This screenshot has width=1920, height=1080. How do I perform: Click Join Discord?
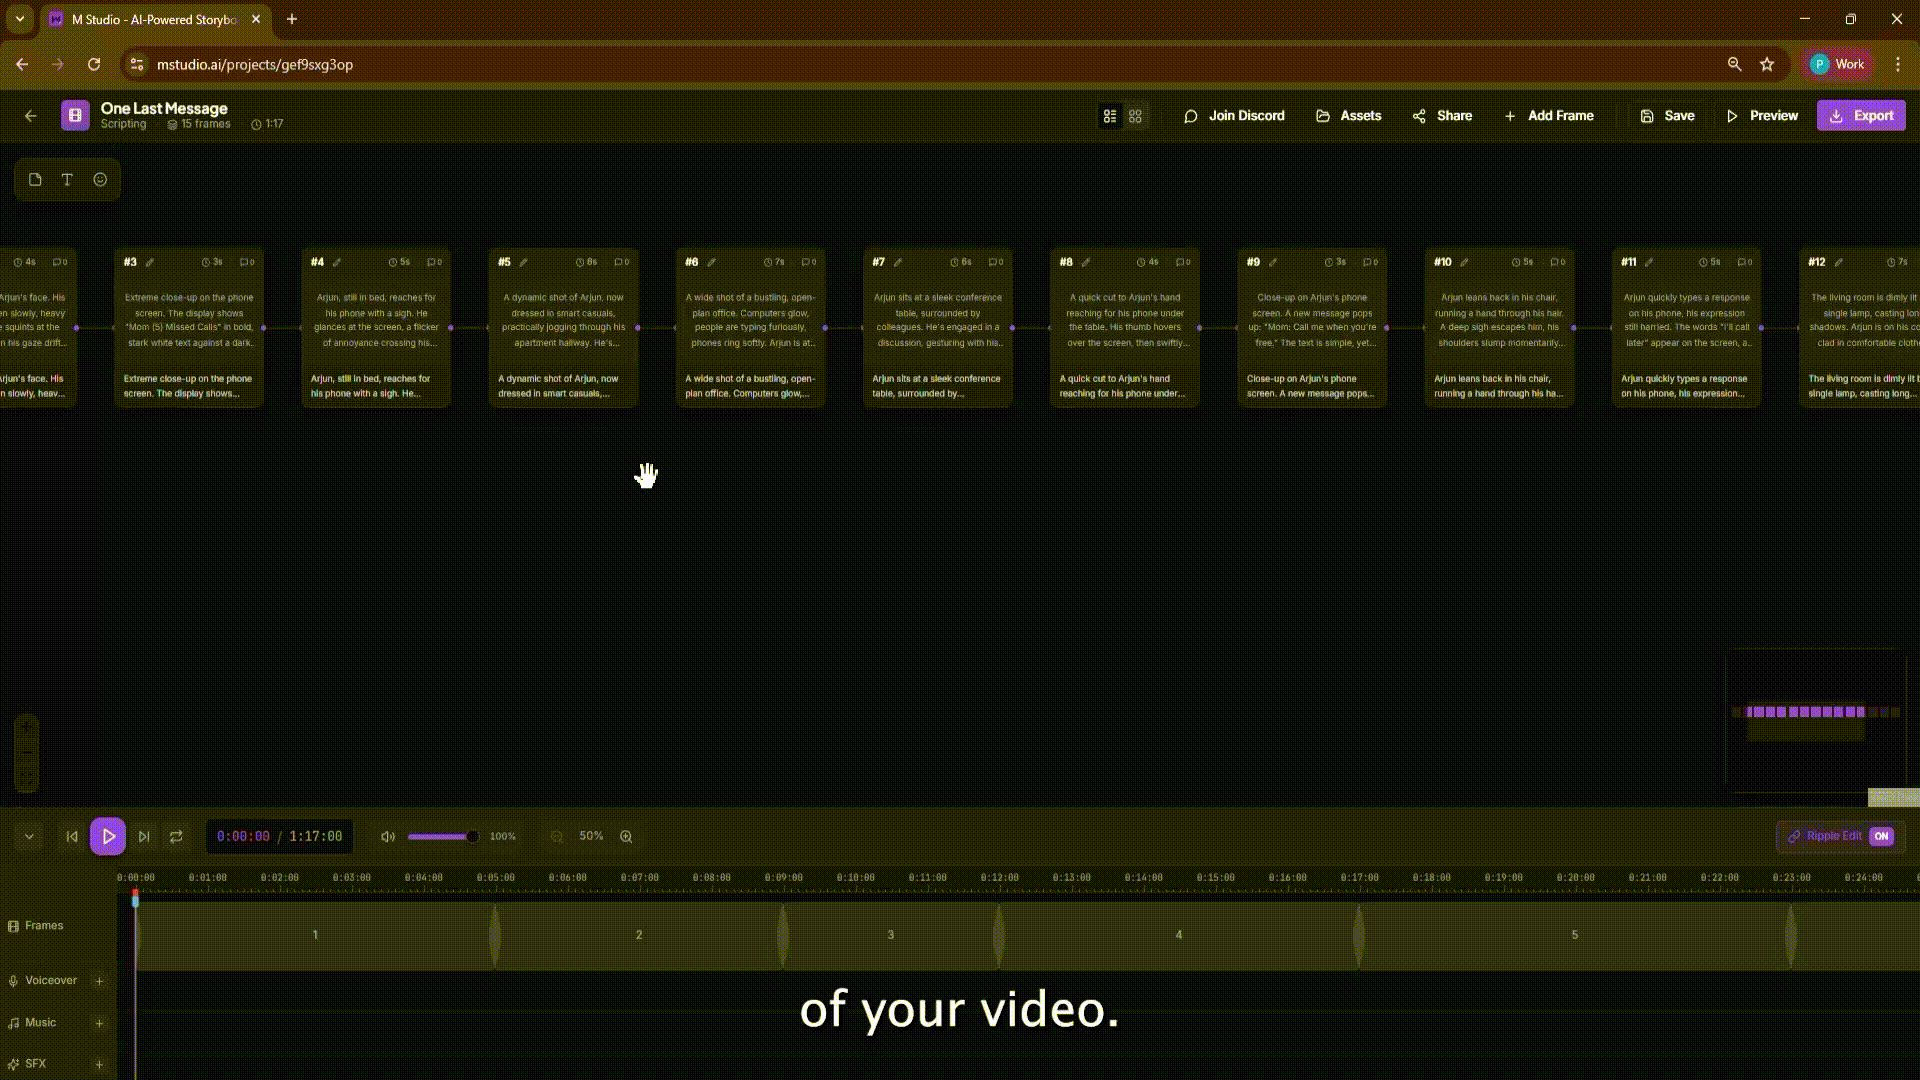pos(1235,115)
